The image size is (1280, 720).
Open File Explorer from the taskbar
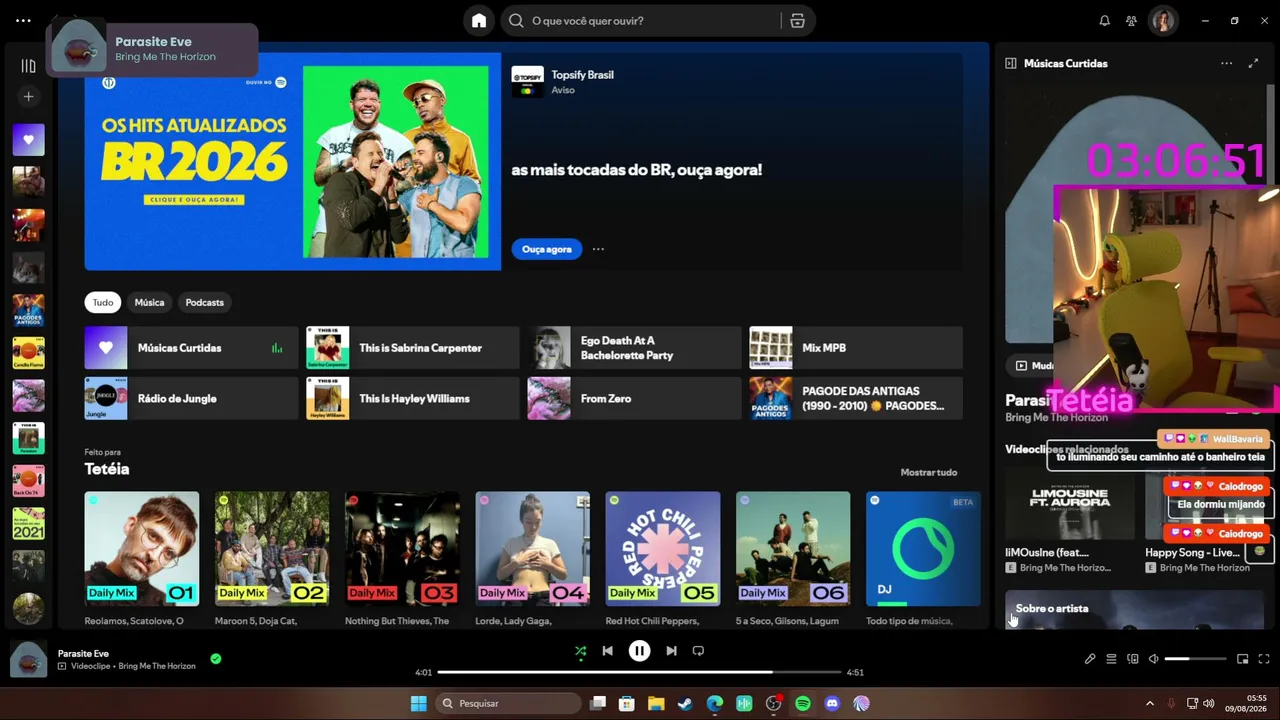(x=656, y=703)
